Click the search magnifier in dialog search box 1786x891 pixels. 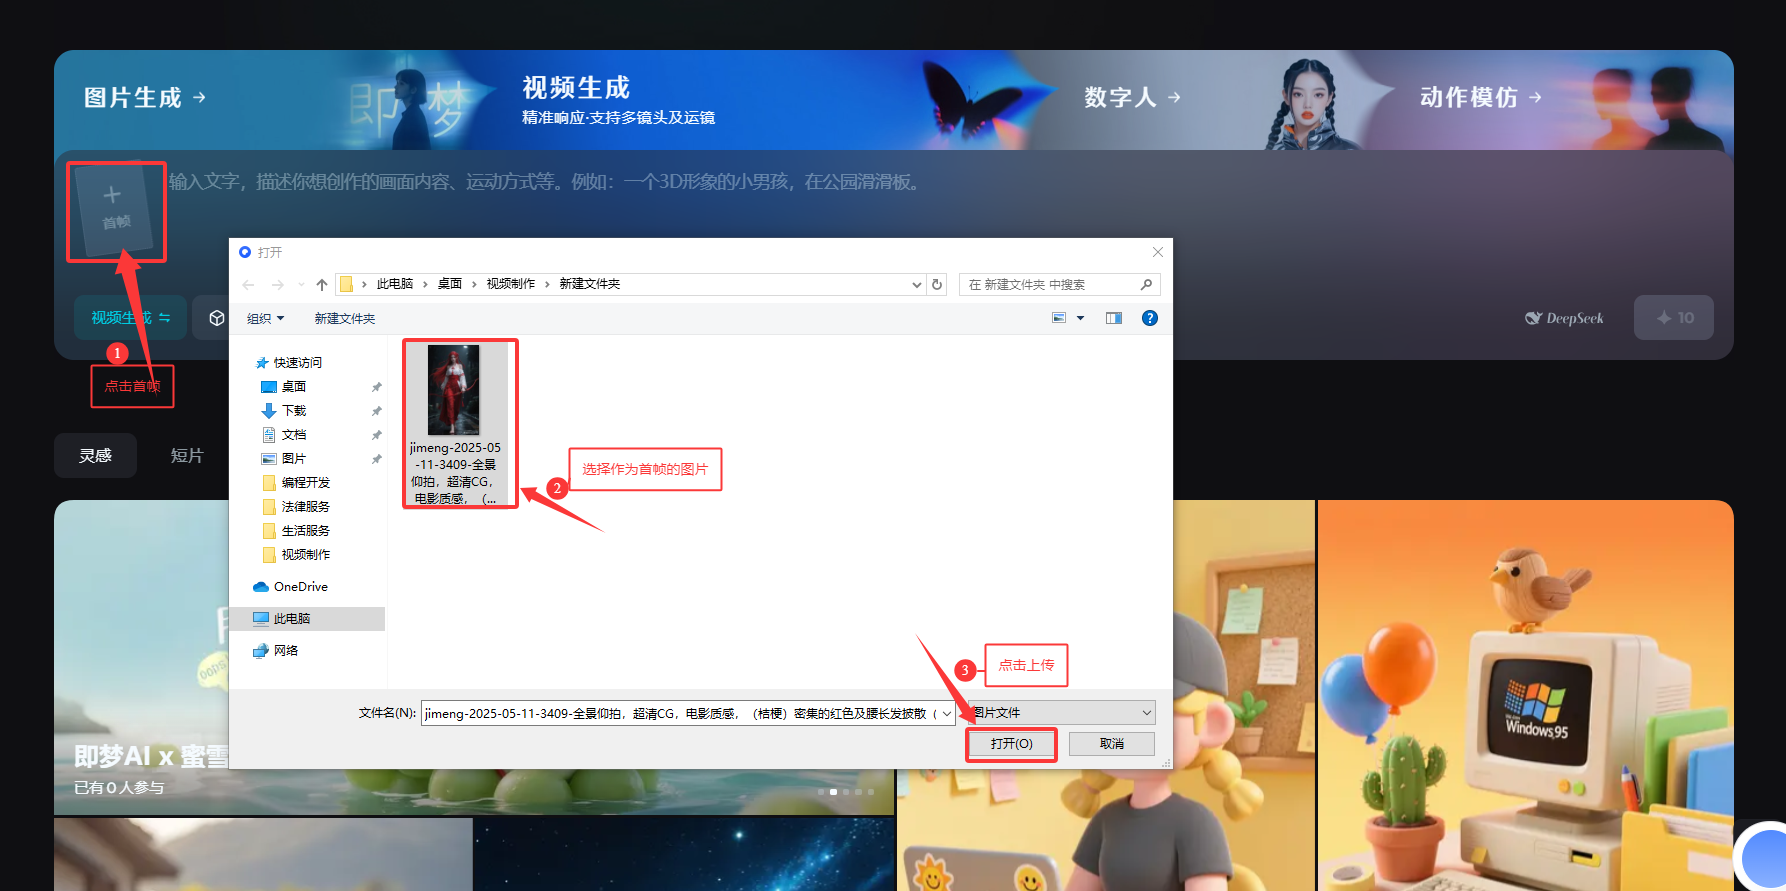1146,285
